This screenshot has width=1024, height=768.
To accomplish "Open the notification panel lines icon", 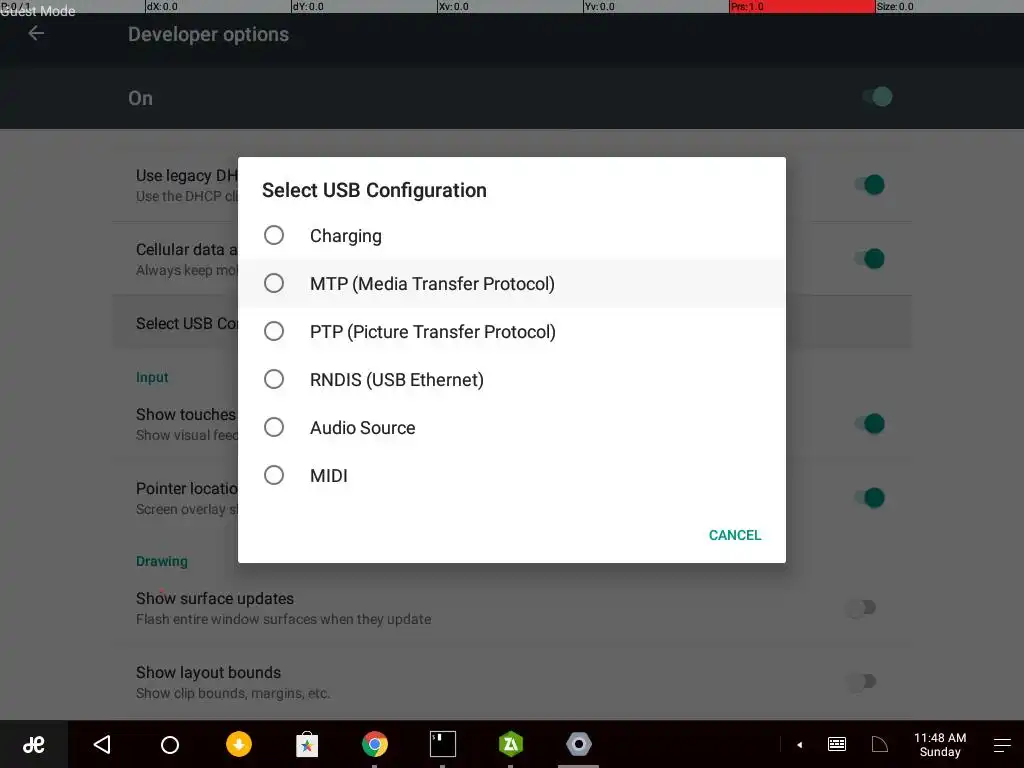I will click(x=1002, y=744).
